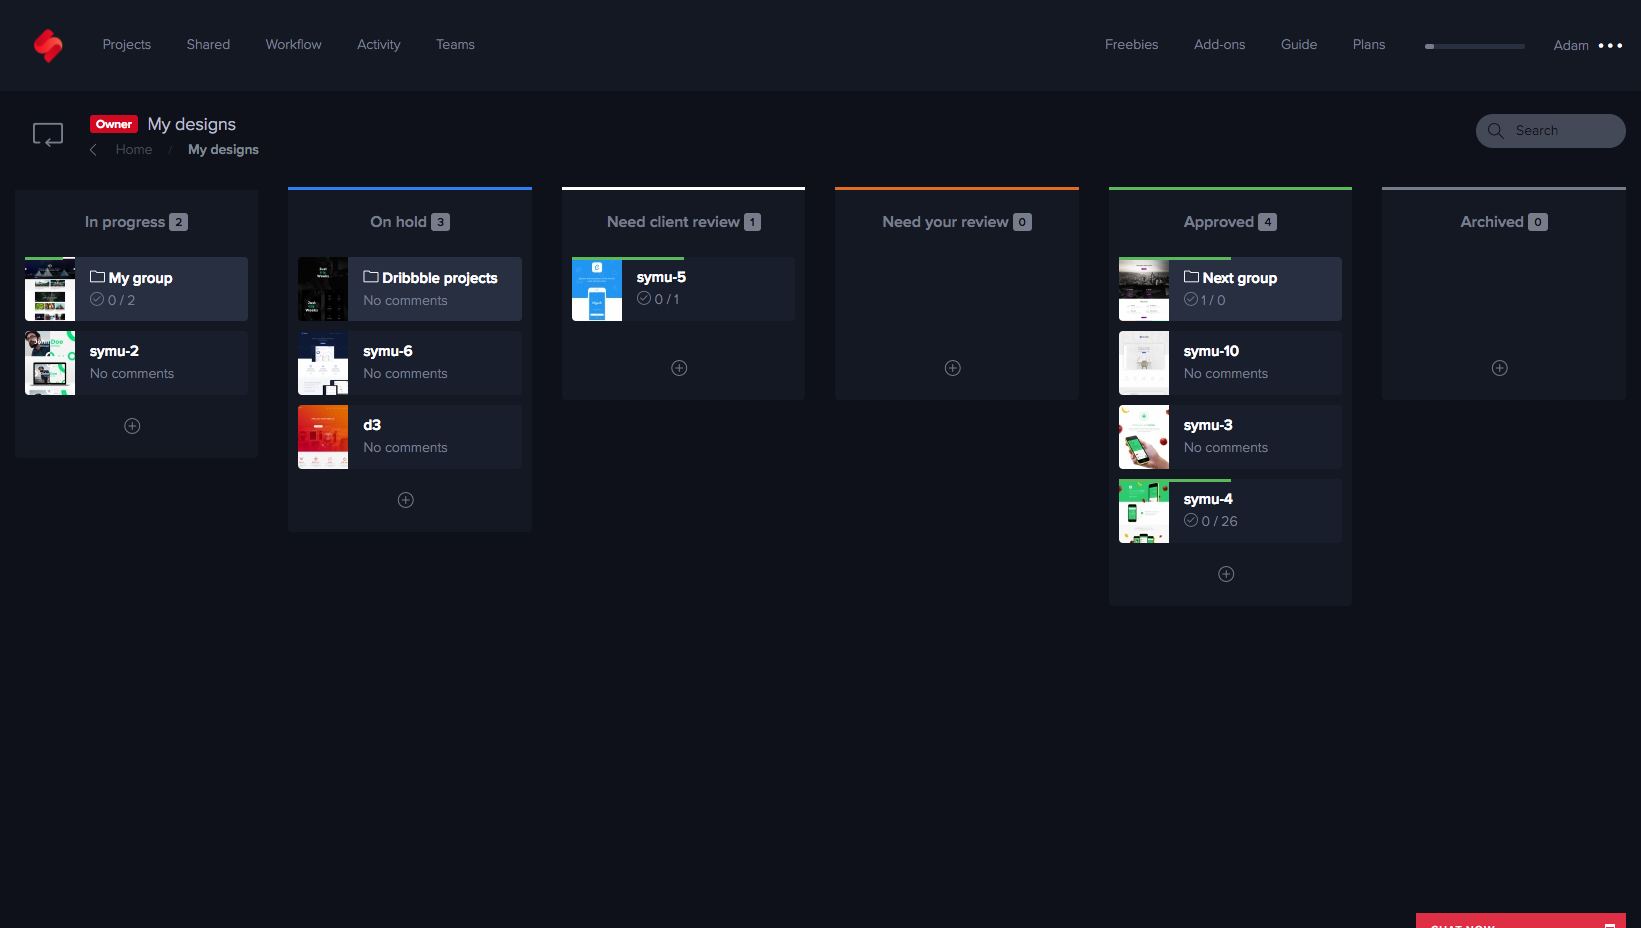Click the checkmark icon on My group 0/2

pyautogui.click(x=97, y=299)
